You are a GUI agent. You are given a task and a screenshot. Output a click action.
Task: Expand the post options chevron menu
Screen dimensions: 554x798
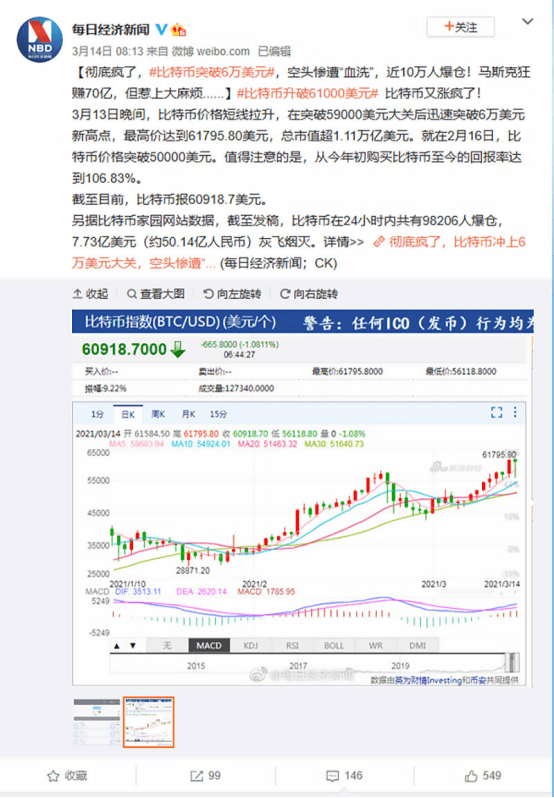click(x=528, y=22)
